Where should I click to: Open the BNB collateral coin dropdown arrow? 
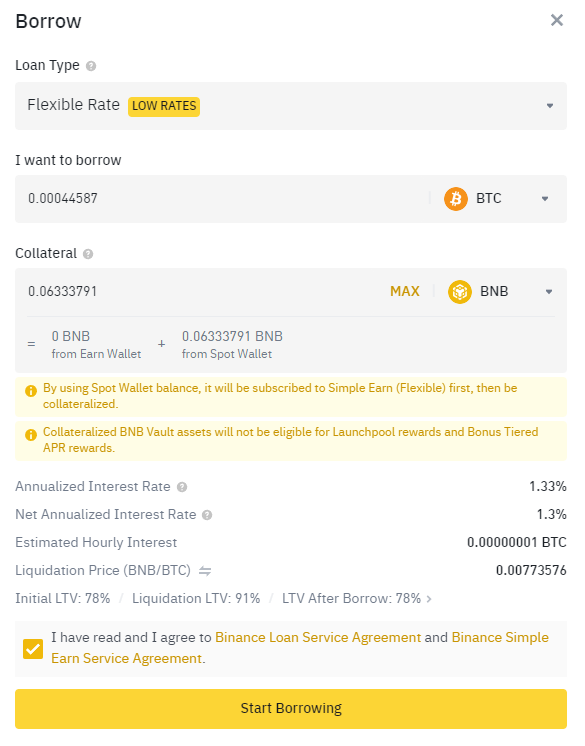click(x=549, y=292)
